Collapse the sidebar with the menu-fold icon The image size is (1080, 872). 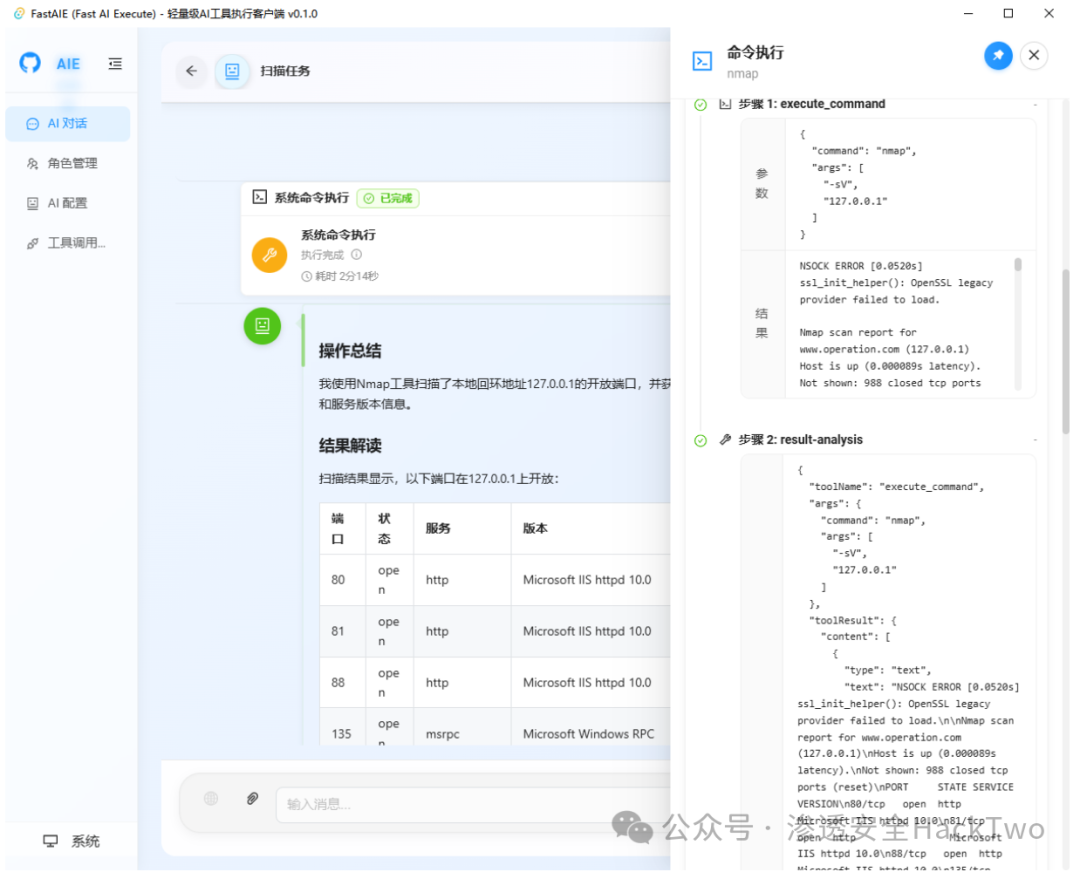point(115,63)
